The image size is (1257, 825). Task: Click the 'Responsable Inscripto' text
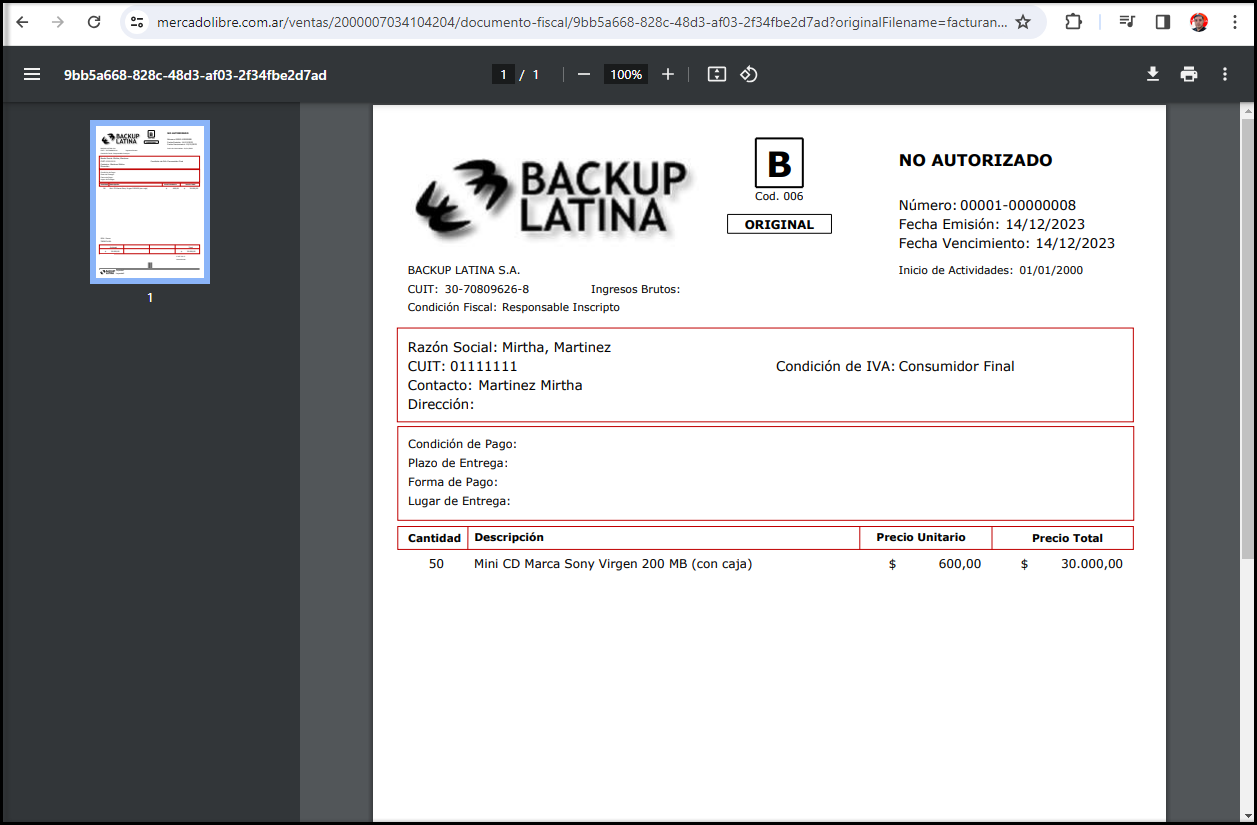coord(561,307)
